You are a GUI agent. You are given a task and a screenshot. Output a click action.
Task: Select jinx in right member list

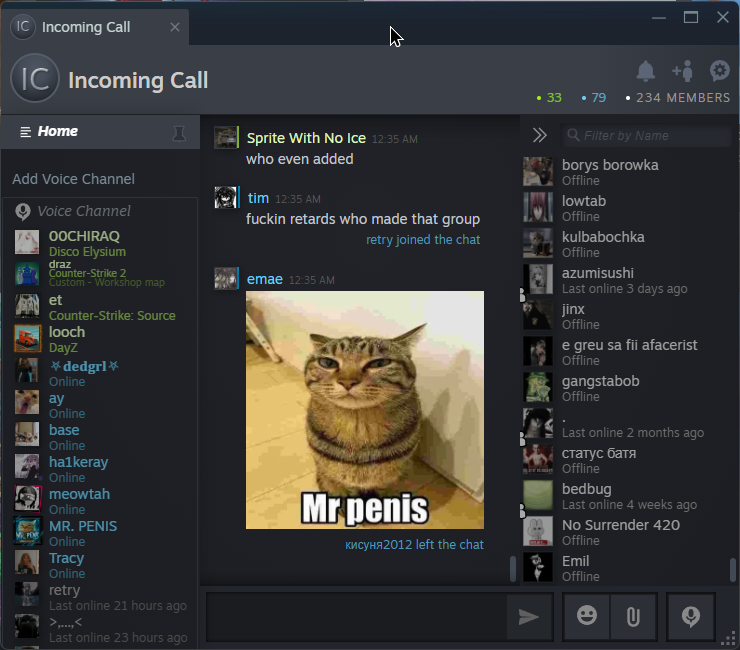(x=626, y=316)
